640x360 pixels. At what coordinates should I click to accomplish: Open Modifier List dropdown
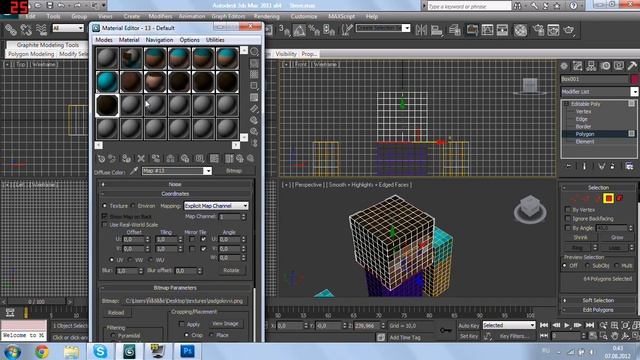click(x=599, y=92)
